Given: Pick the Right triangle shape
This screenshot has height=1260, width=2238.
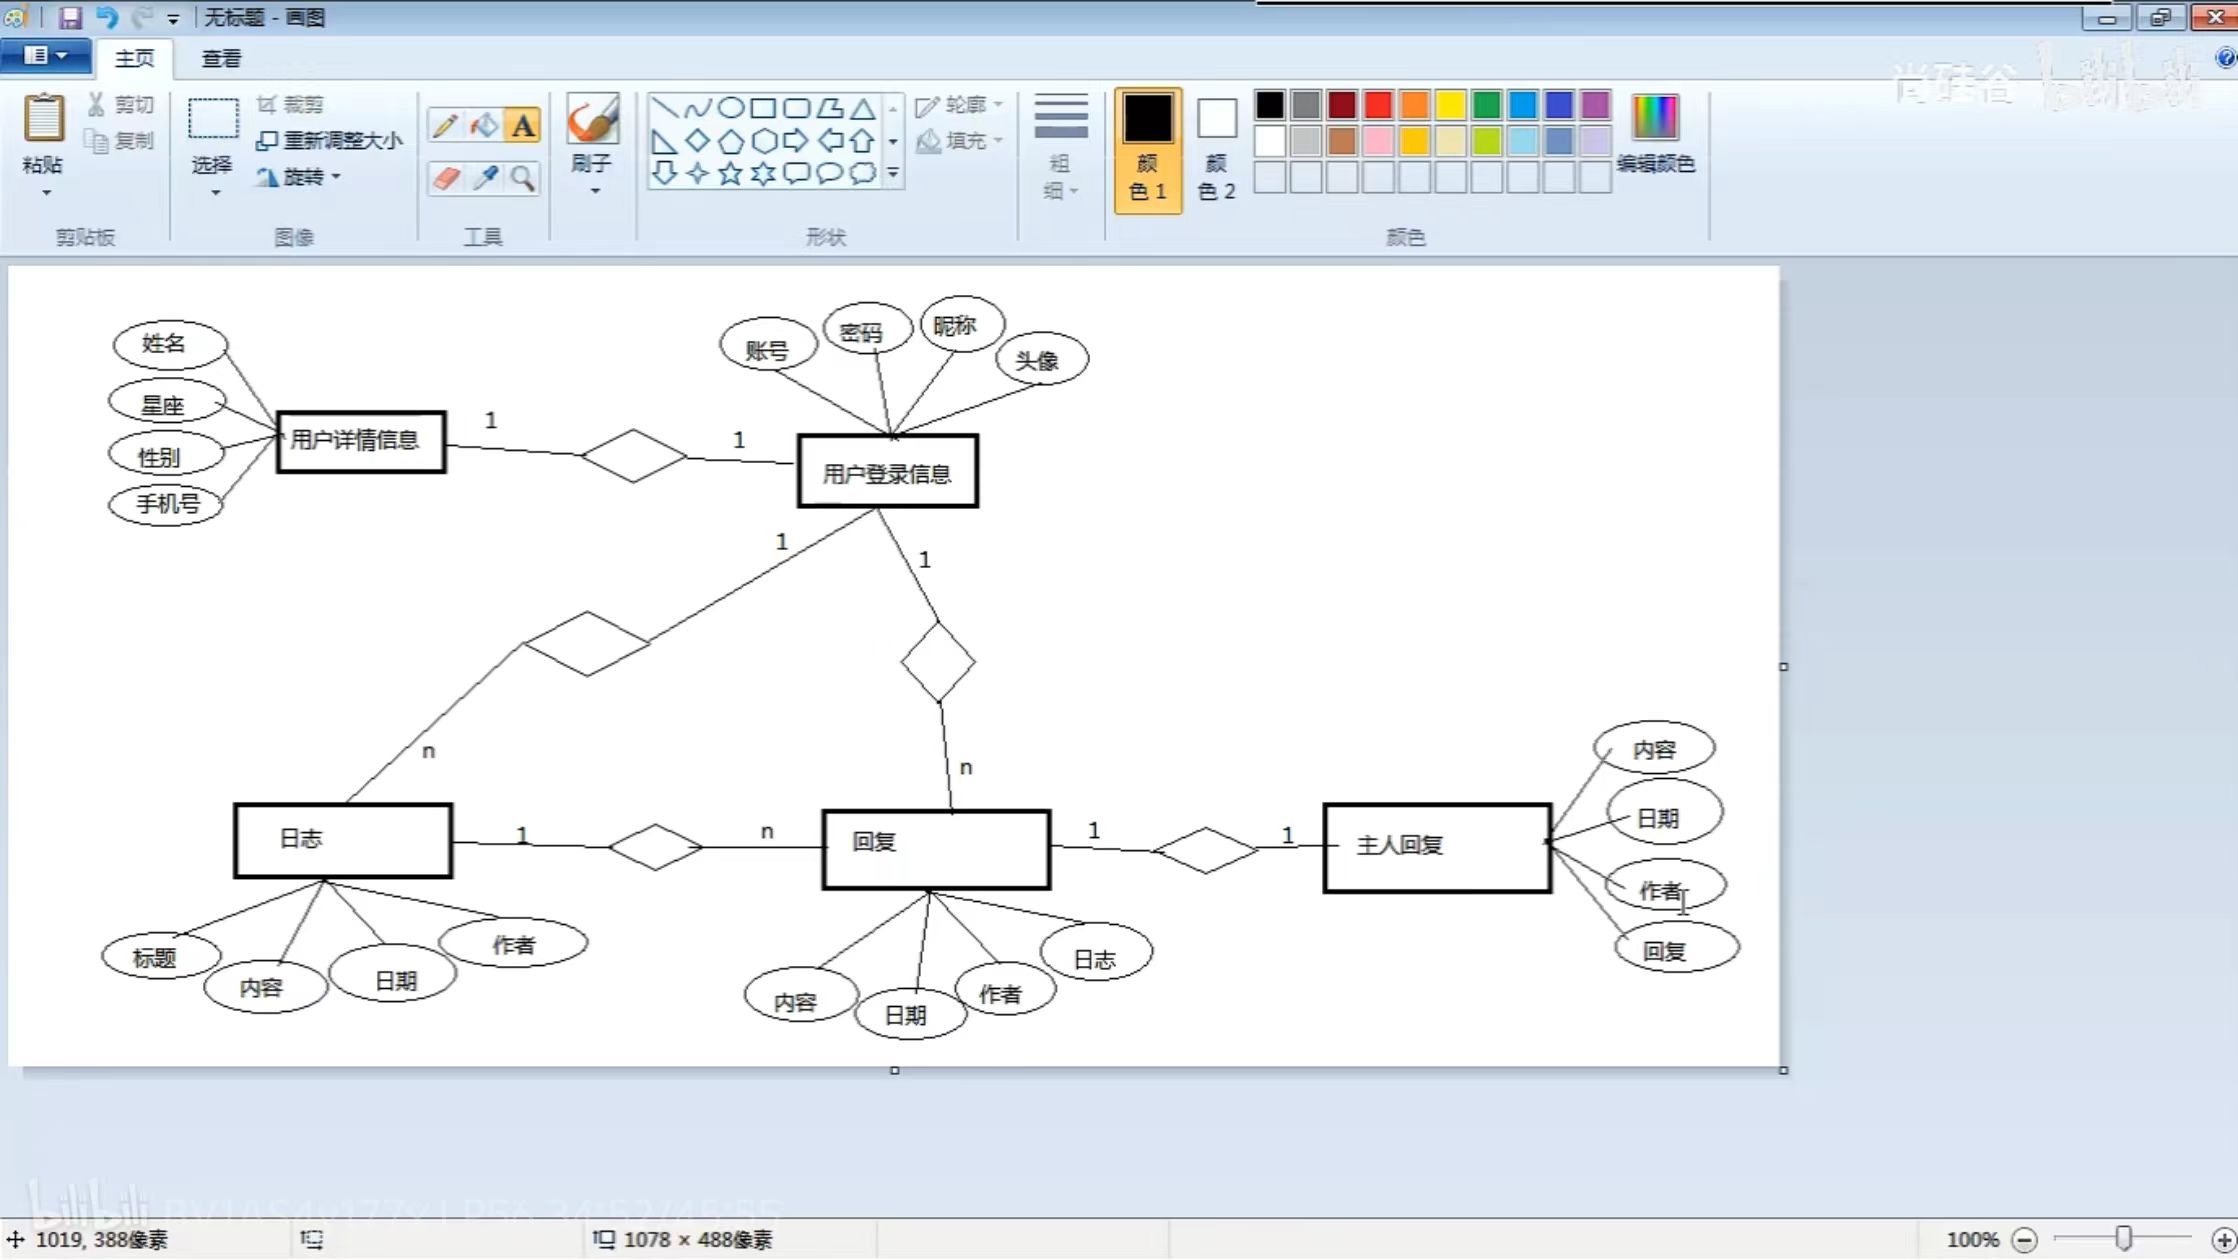Looking at the screenshot, I should (x=665, y=141).
